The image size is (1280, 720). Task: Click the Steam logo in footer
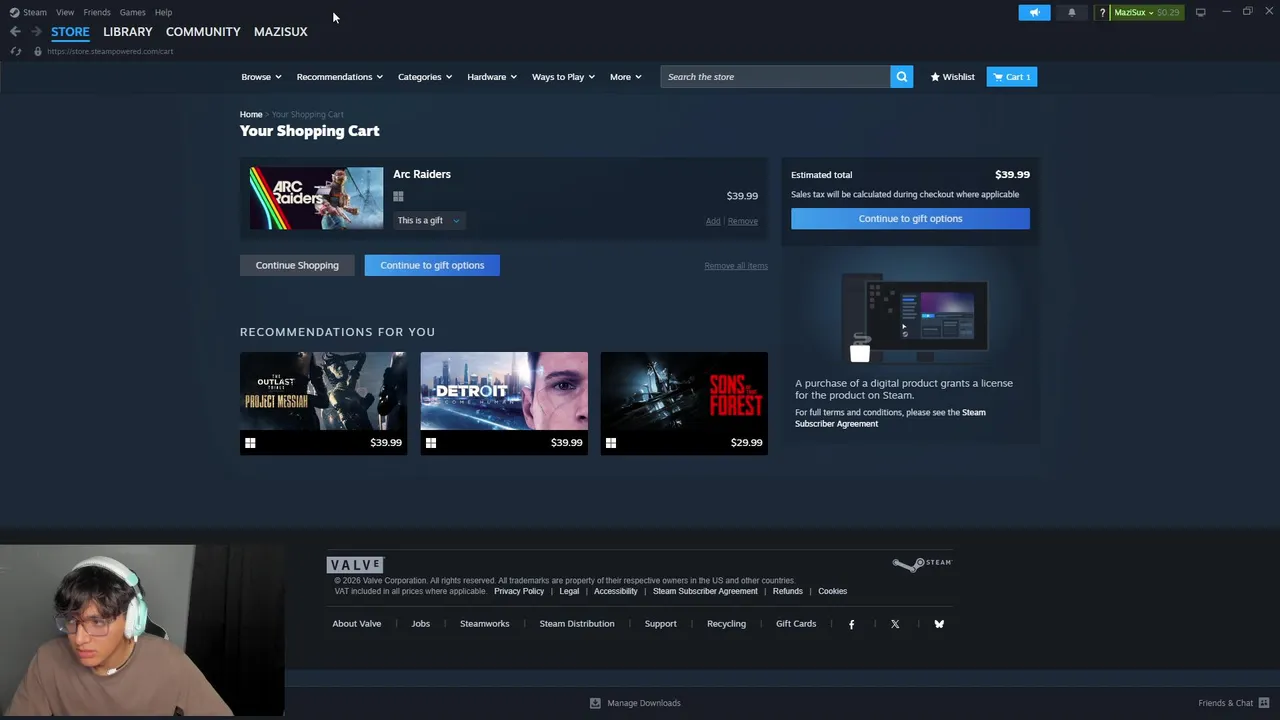[922, 564]
